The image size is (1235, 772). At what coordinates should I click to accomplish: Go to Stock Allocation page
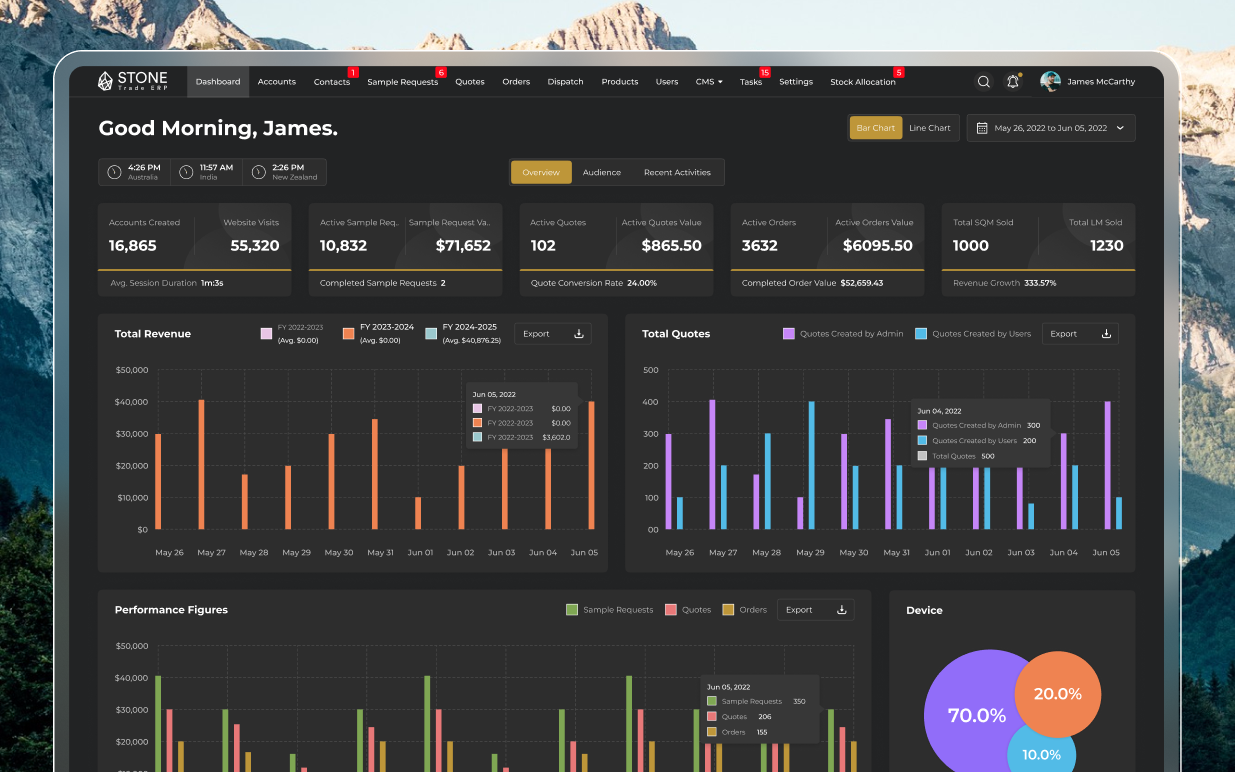point(862,82)
